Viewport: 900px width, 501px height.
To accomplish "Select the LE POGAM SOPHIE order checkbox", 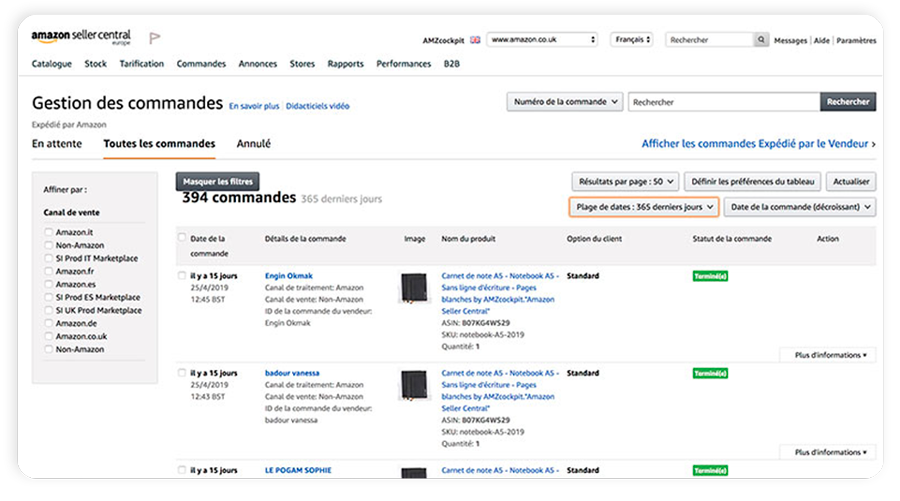I will 182,470.
